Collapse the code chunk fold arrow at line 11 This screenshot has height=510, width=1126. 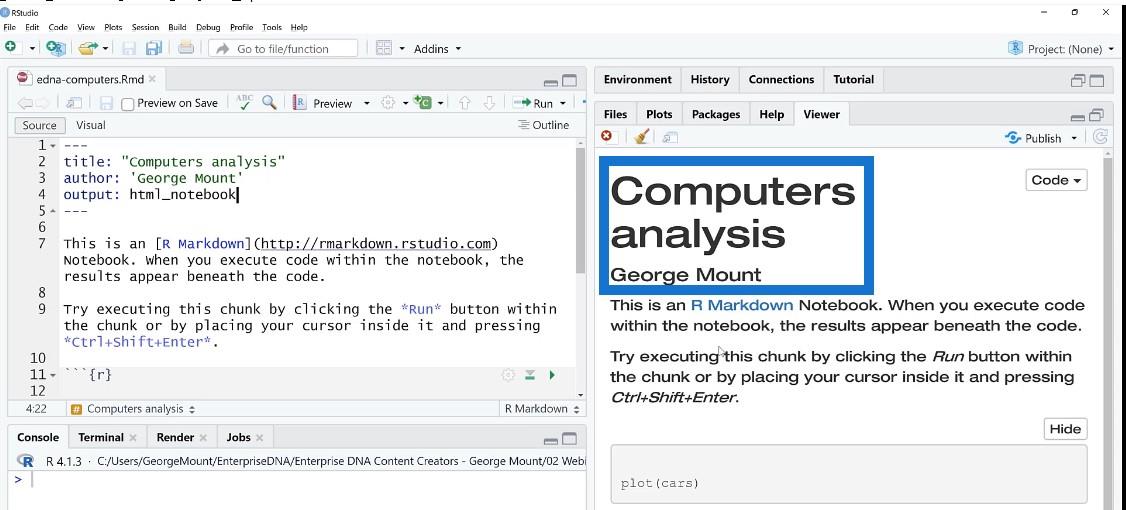click(x=53, y=375)
